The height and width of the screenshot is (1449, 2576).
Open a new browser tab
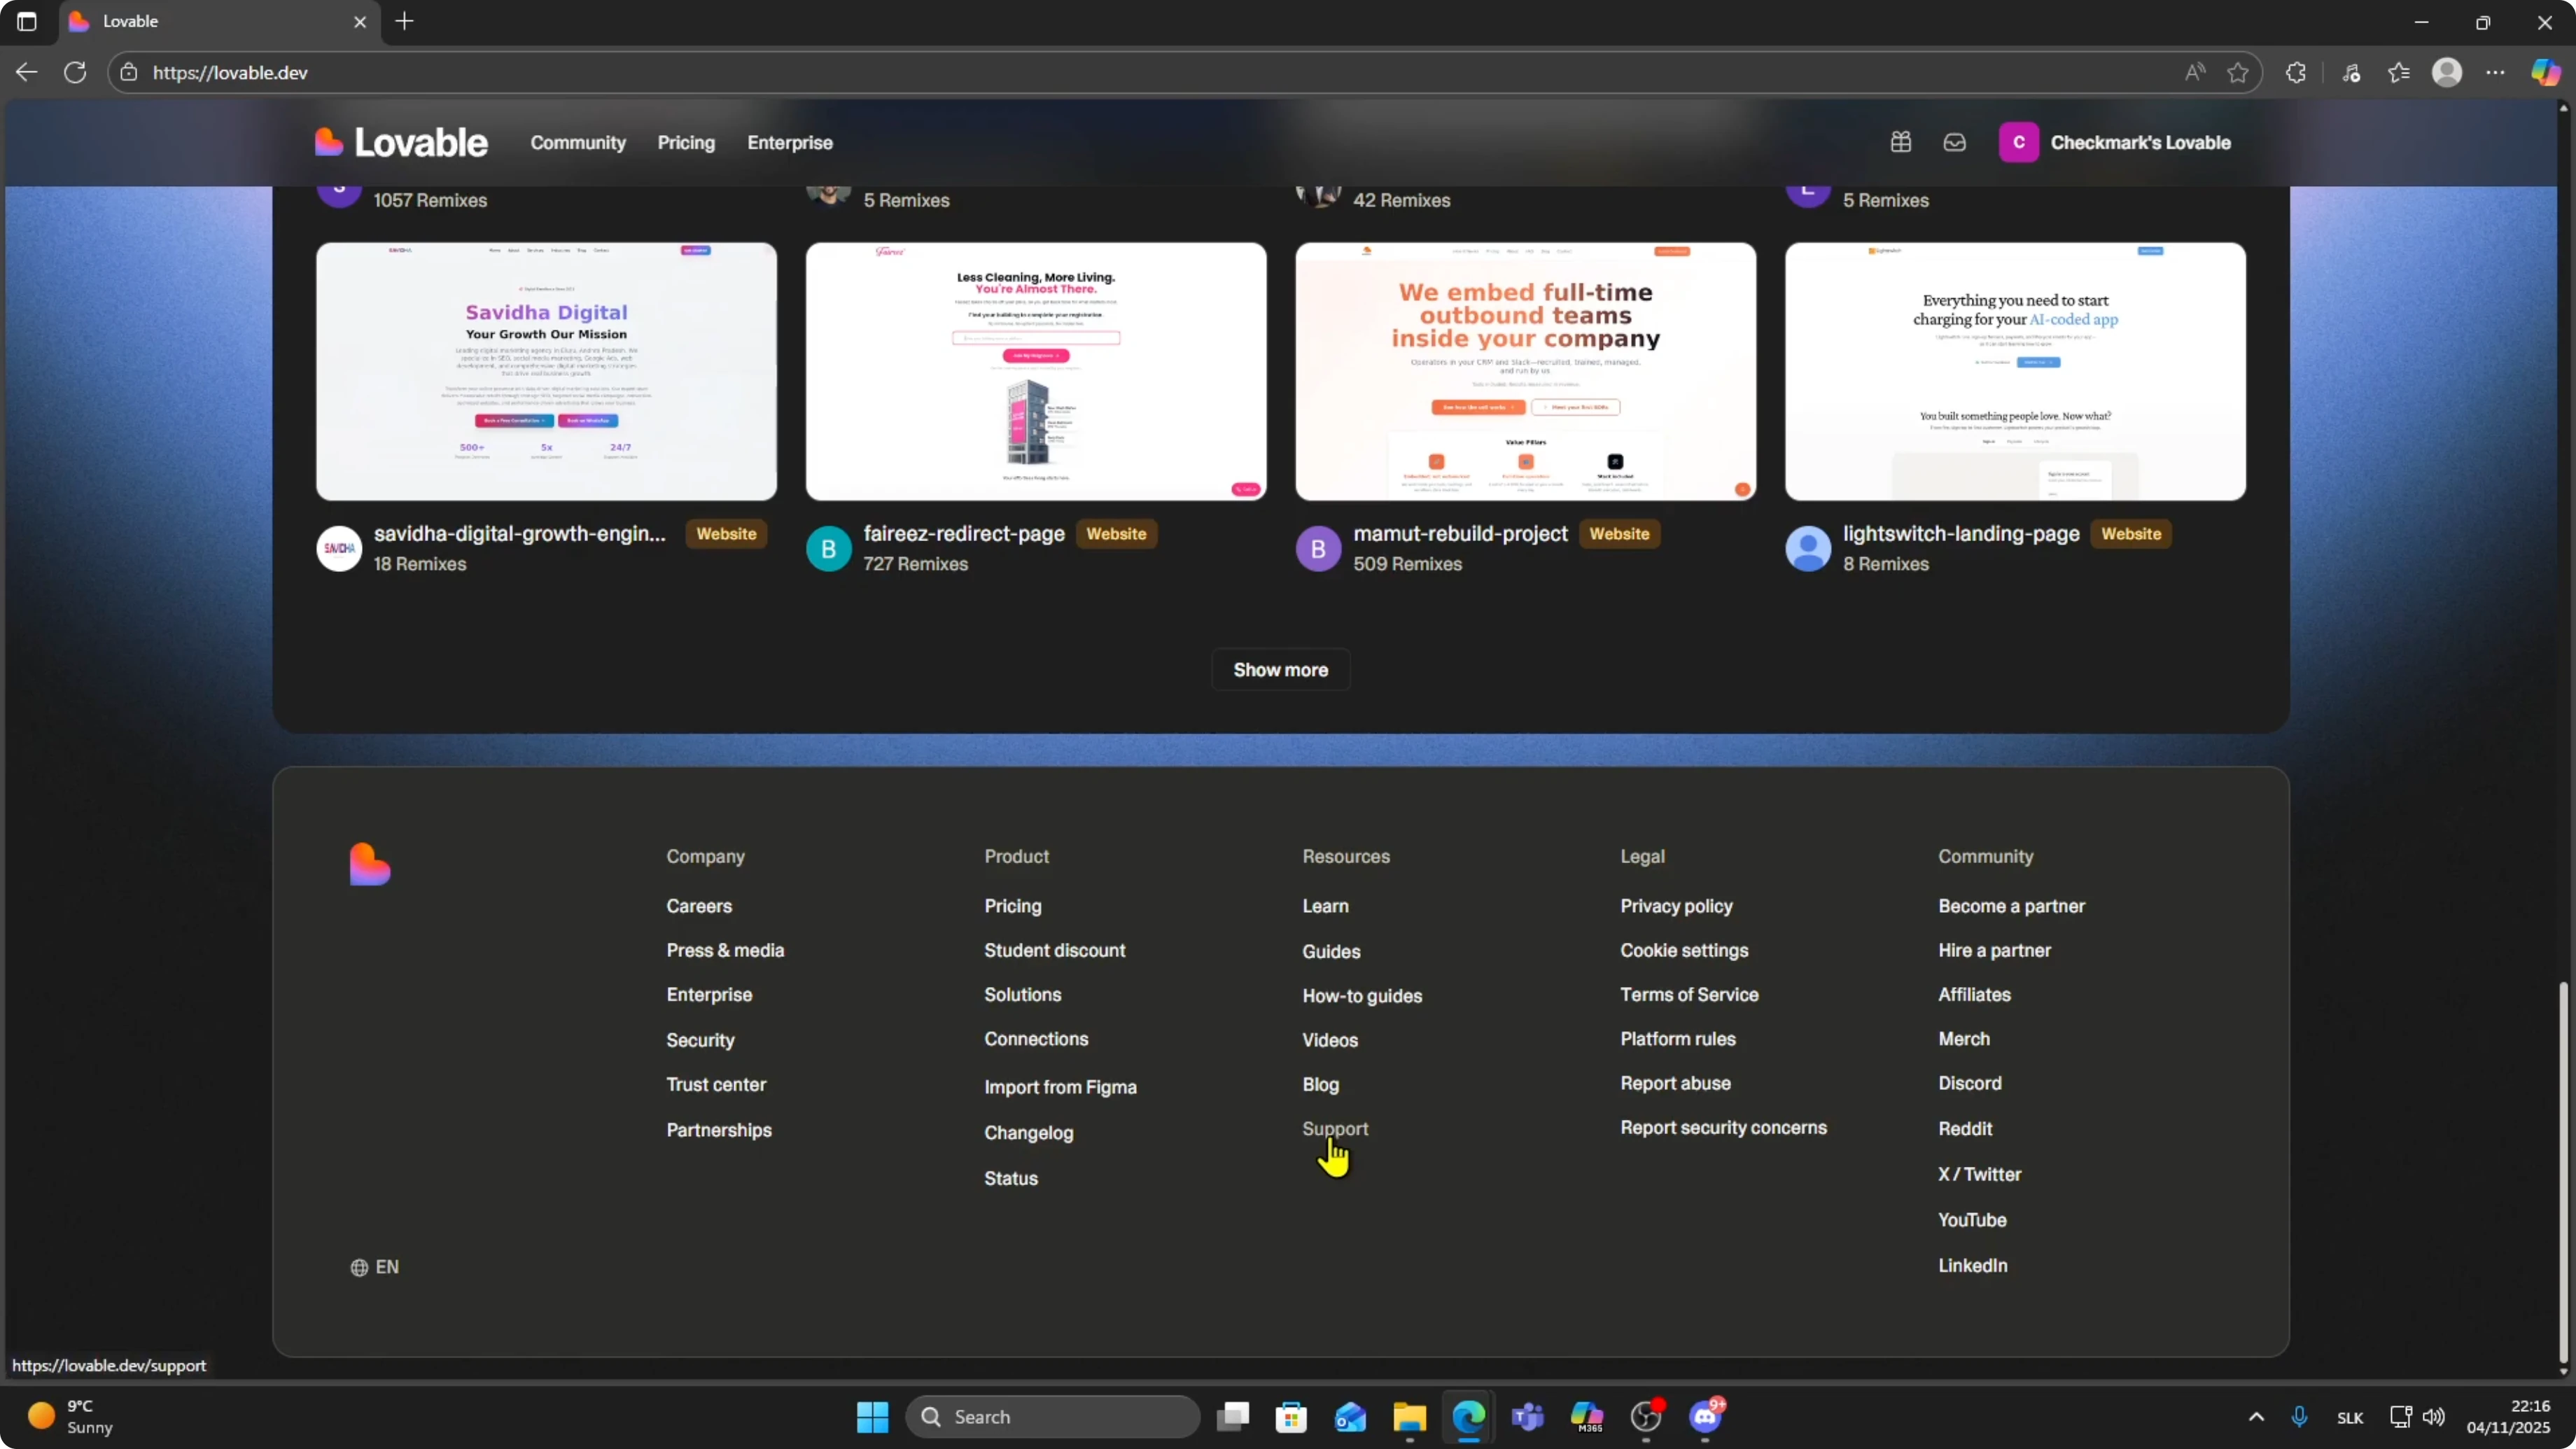tap(404, 21)
